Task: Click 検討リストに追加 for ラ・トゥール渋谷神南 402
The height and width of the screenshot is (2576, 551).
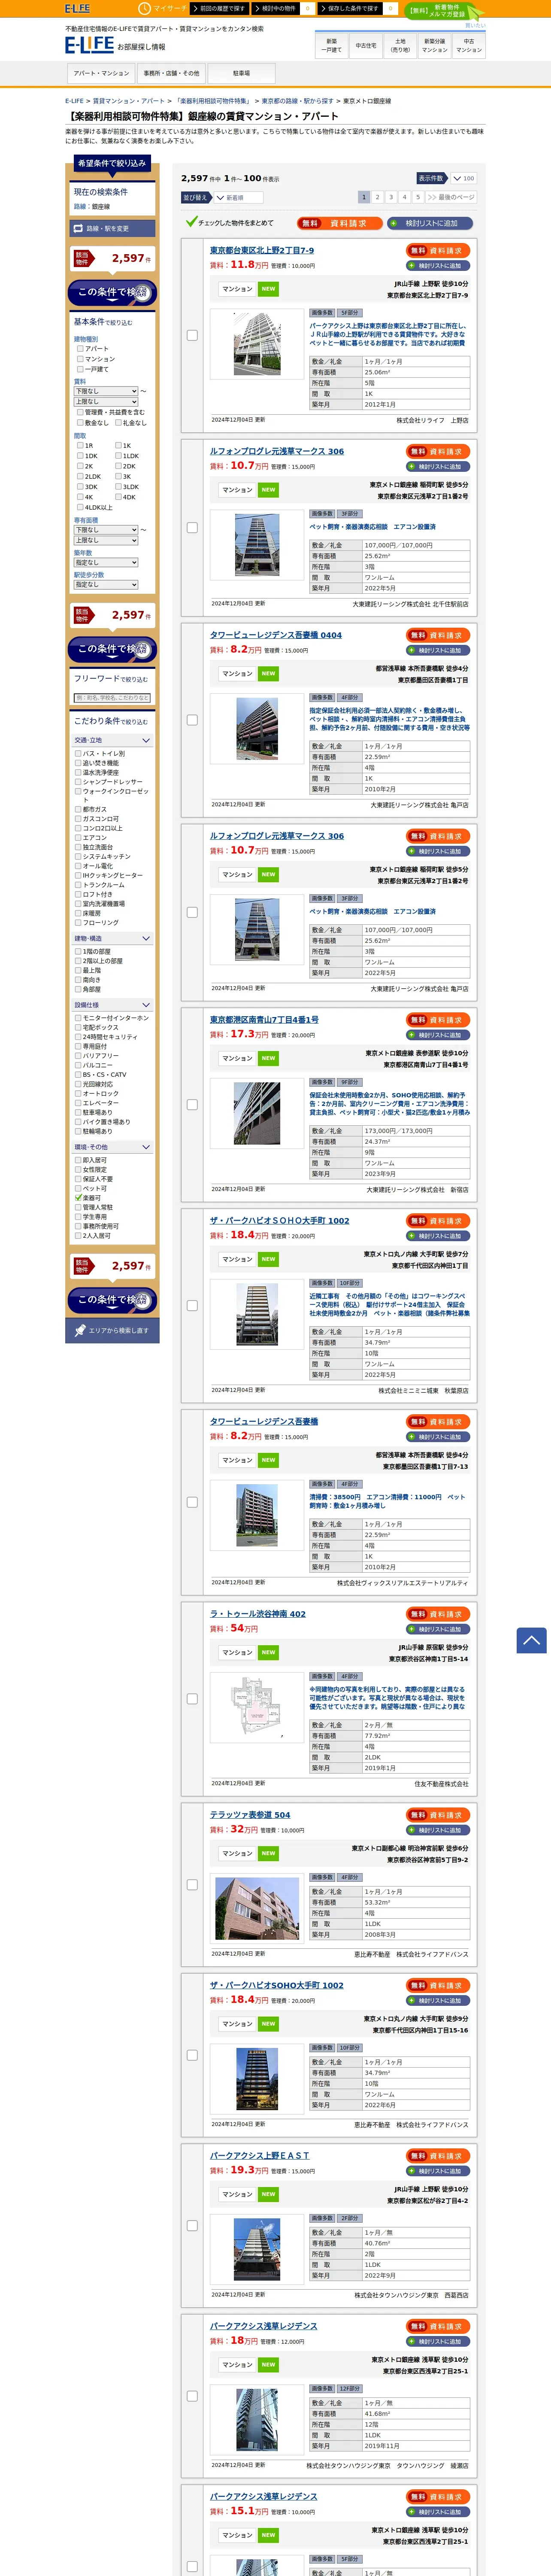Action: coord(438,1629)
